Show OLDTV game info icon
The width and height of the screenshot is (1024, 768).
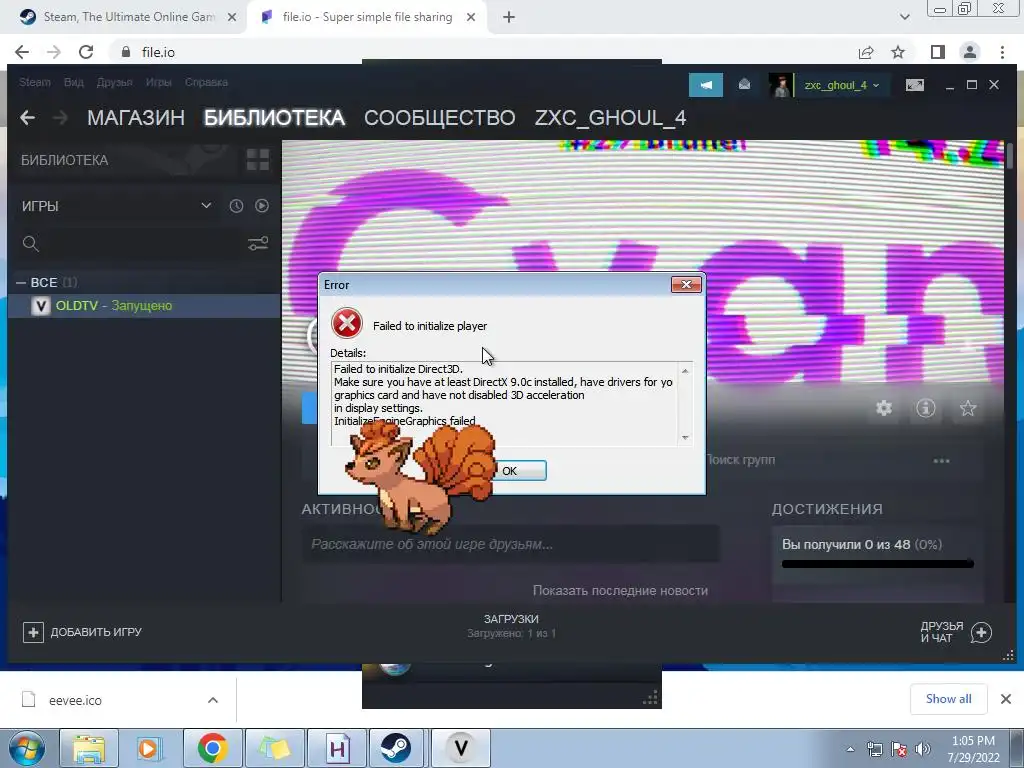pyautogui.click(x=925, y=408)
